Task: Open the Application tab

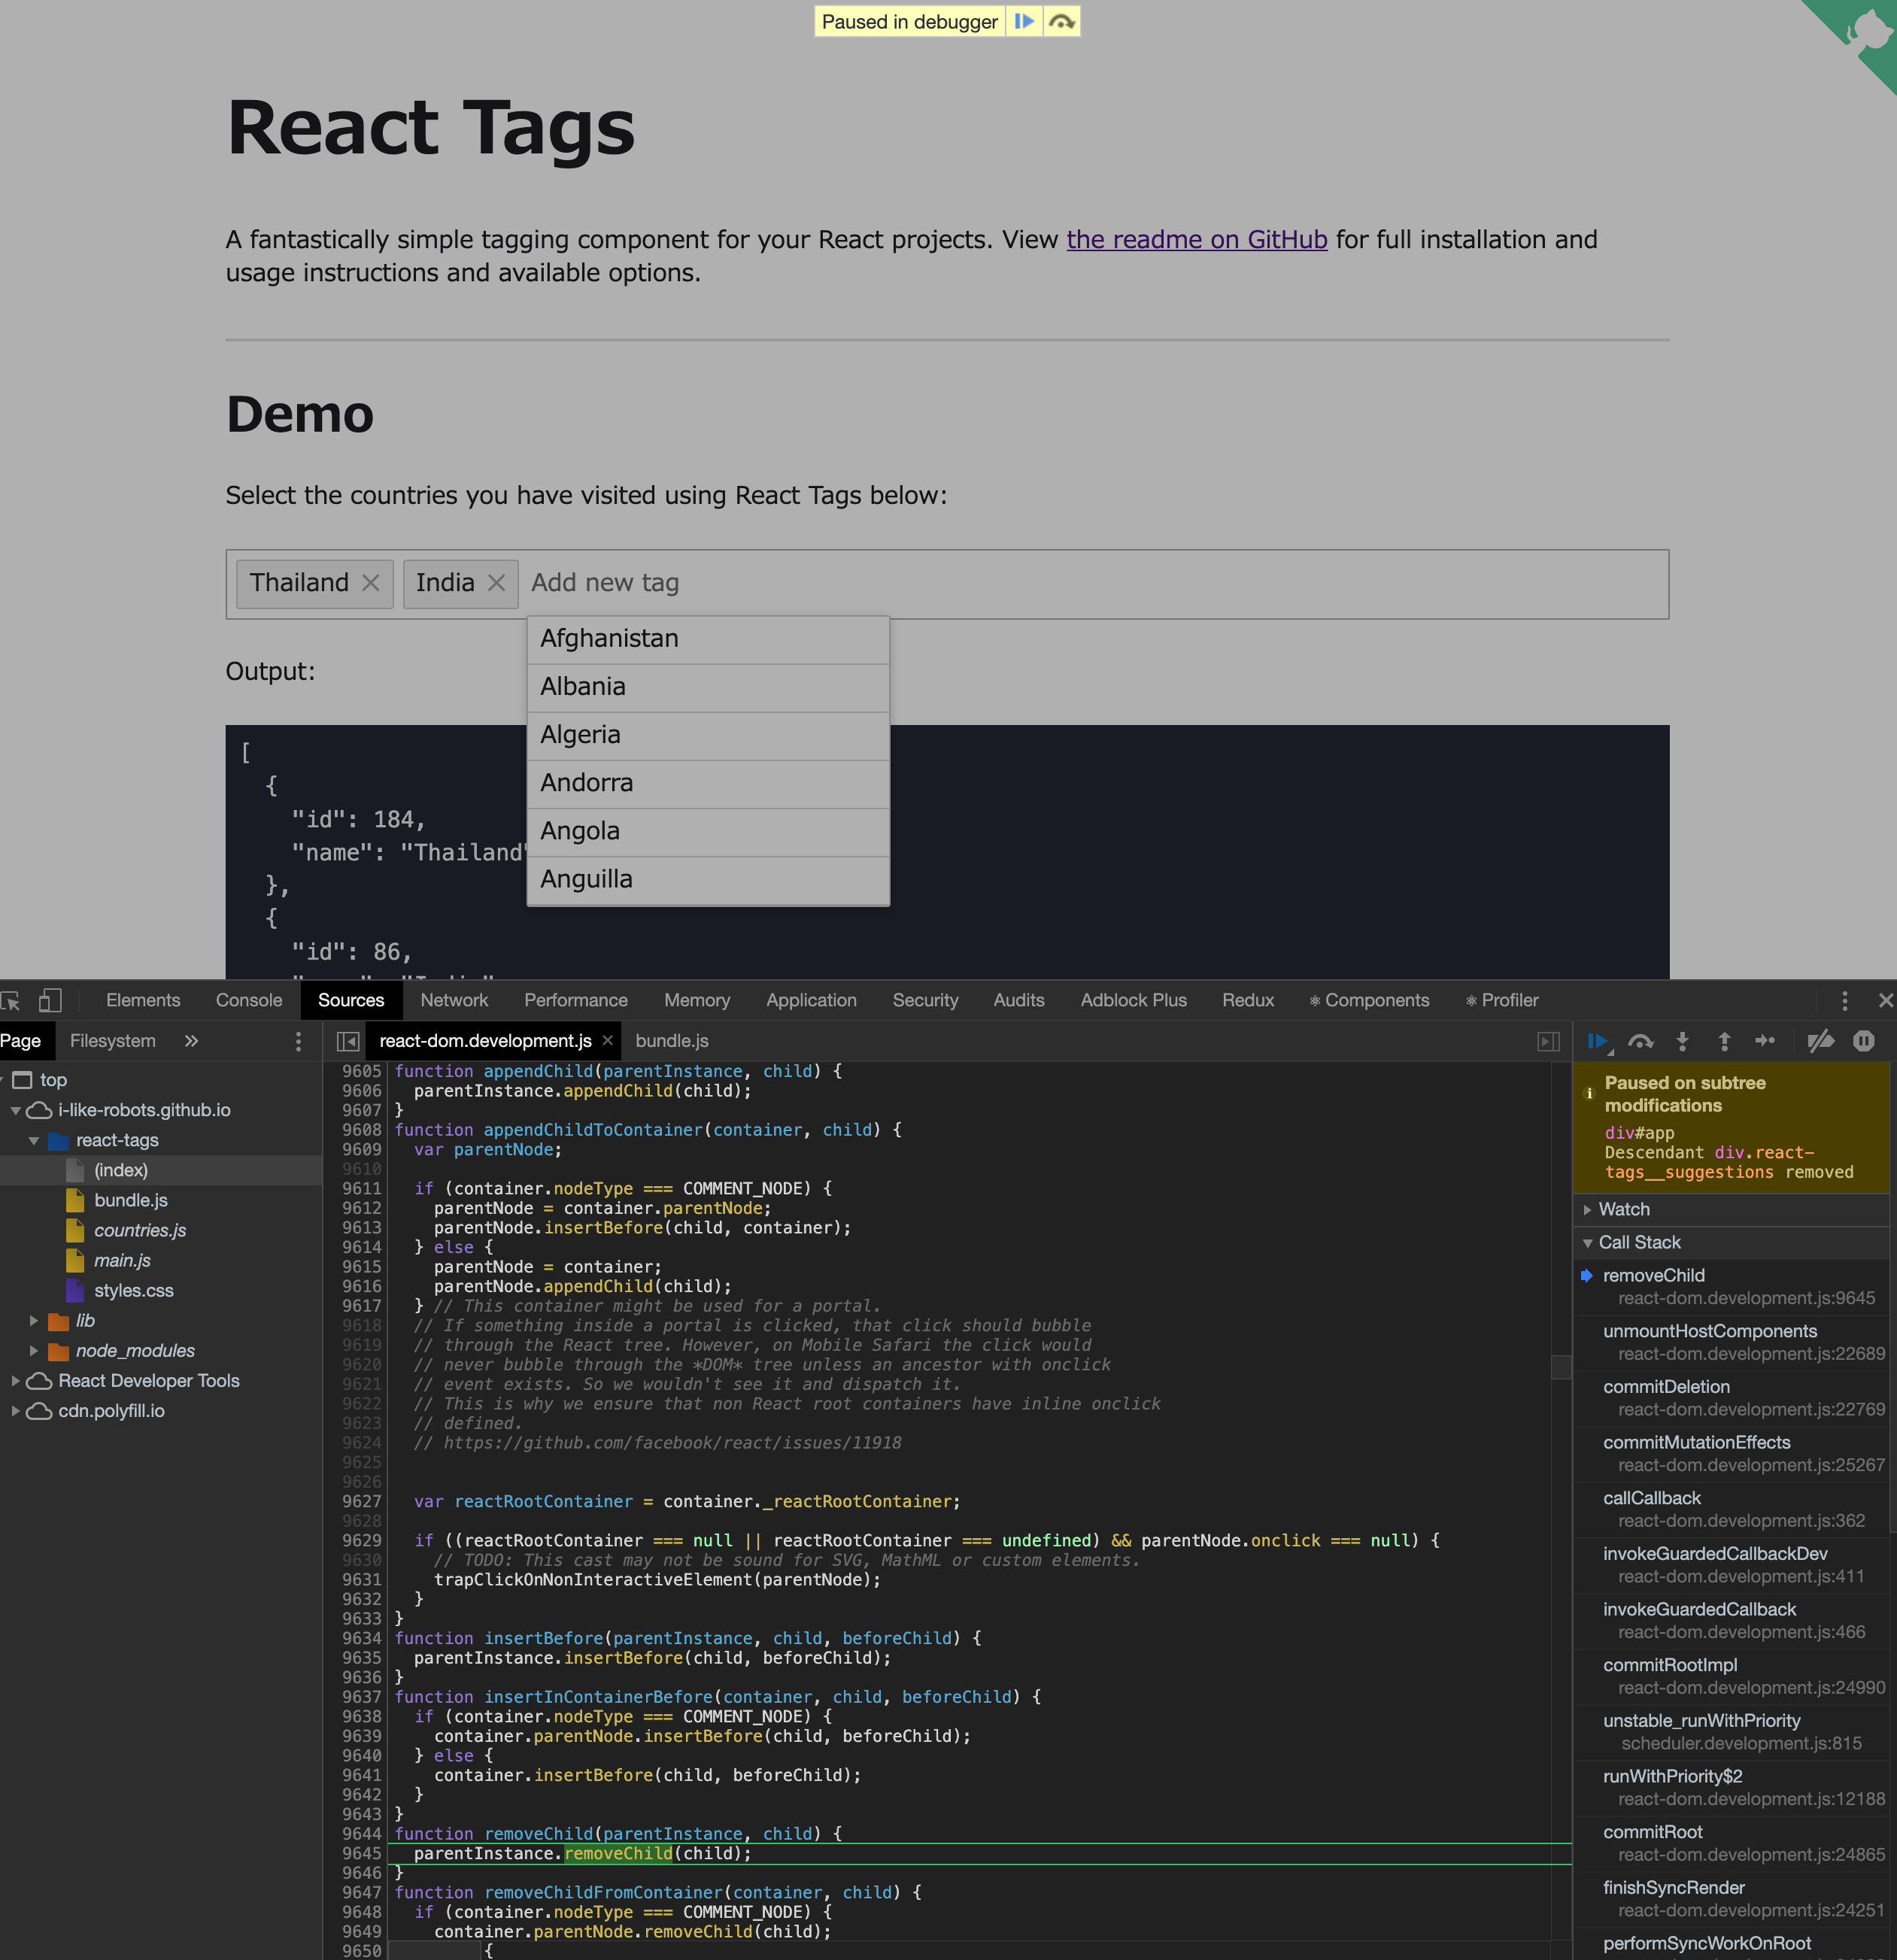Action: click(x=811, y=1000)
